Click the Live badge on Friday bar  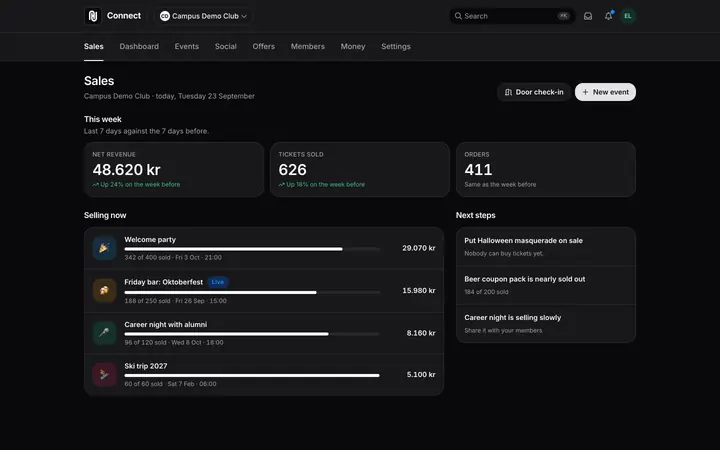click(x=218, y=282)
